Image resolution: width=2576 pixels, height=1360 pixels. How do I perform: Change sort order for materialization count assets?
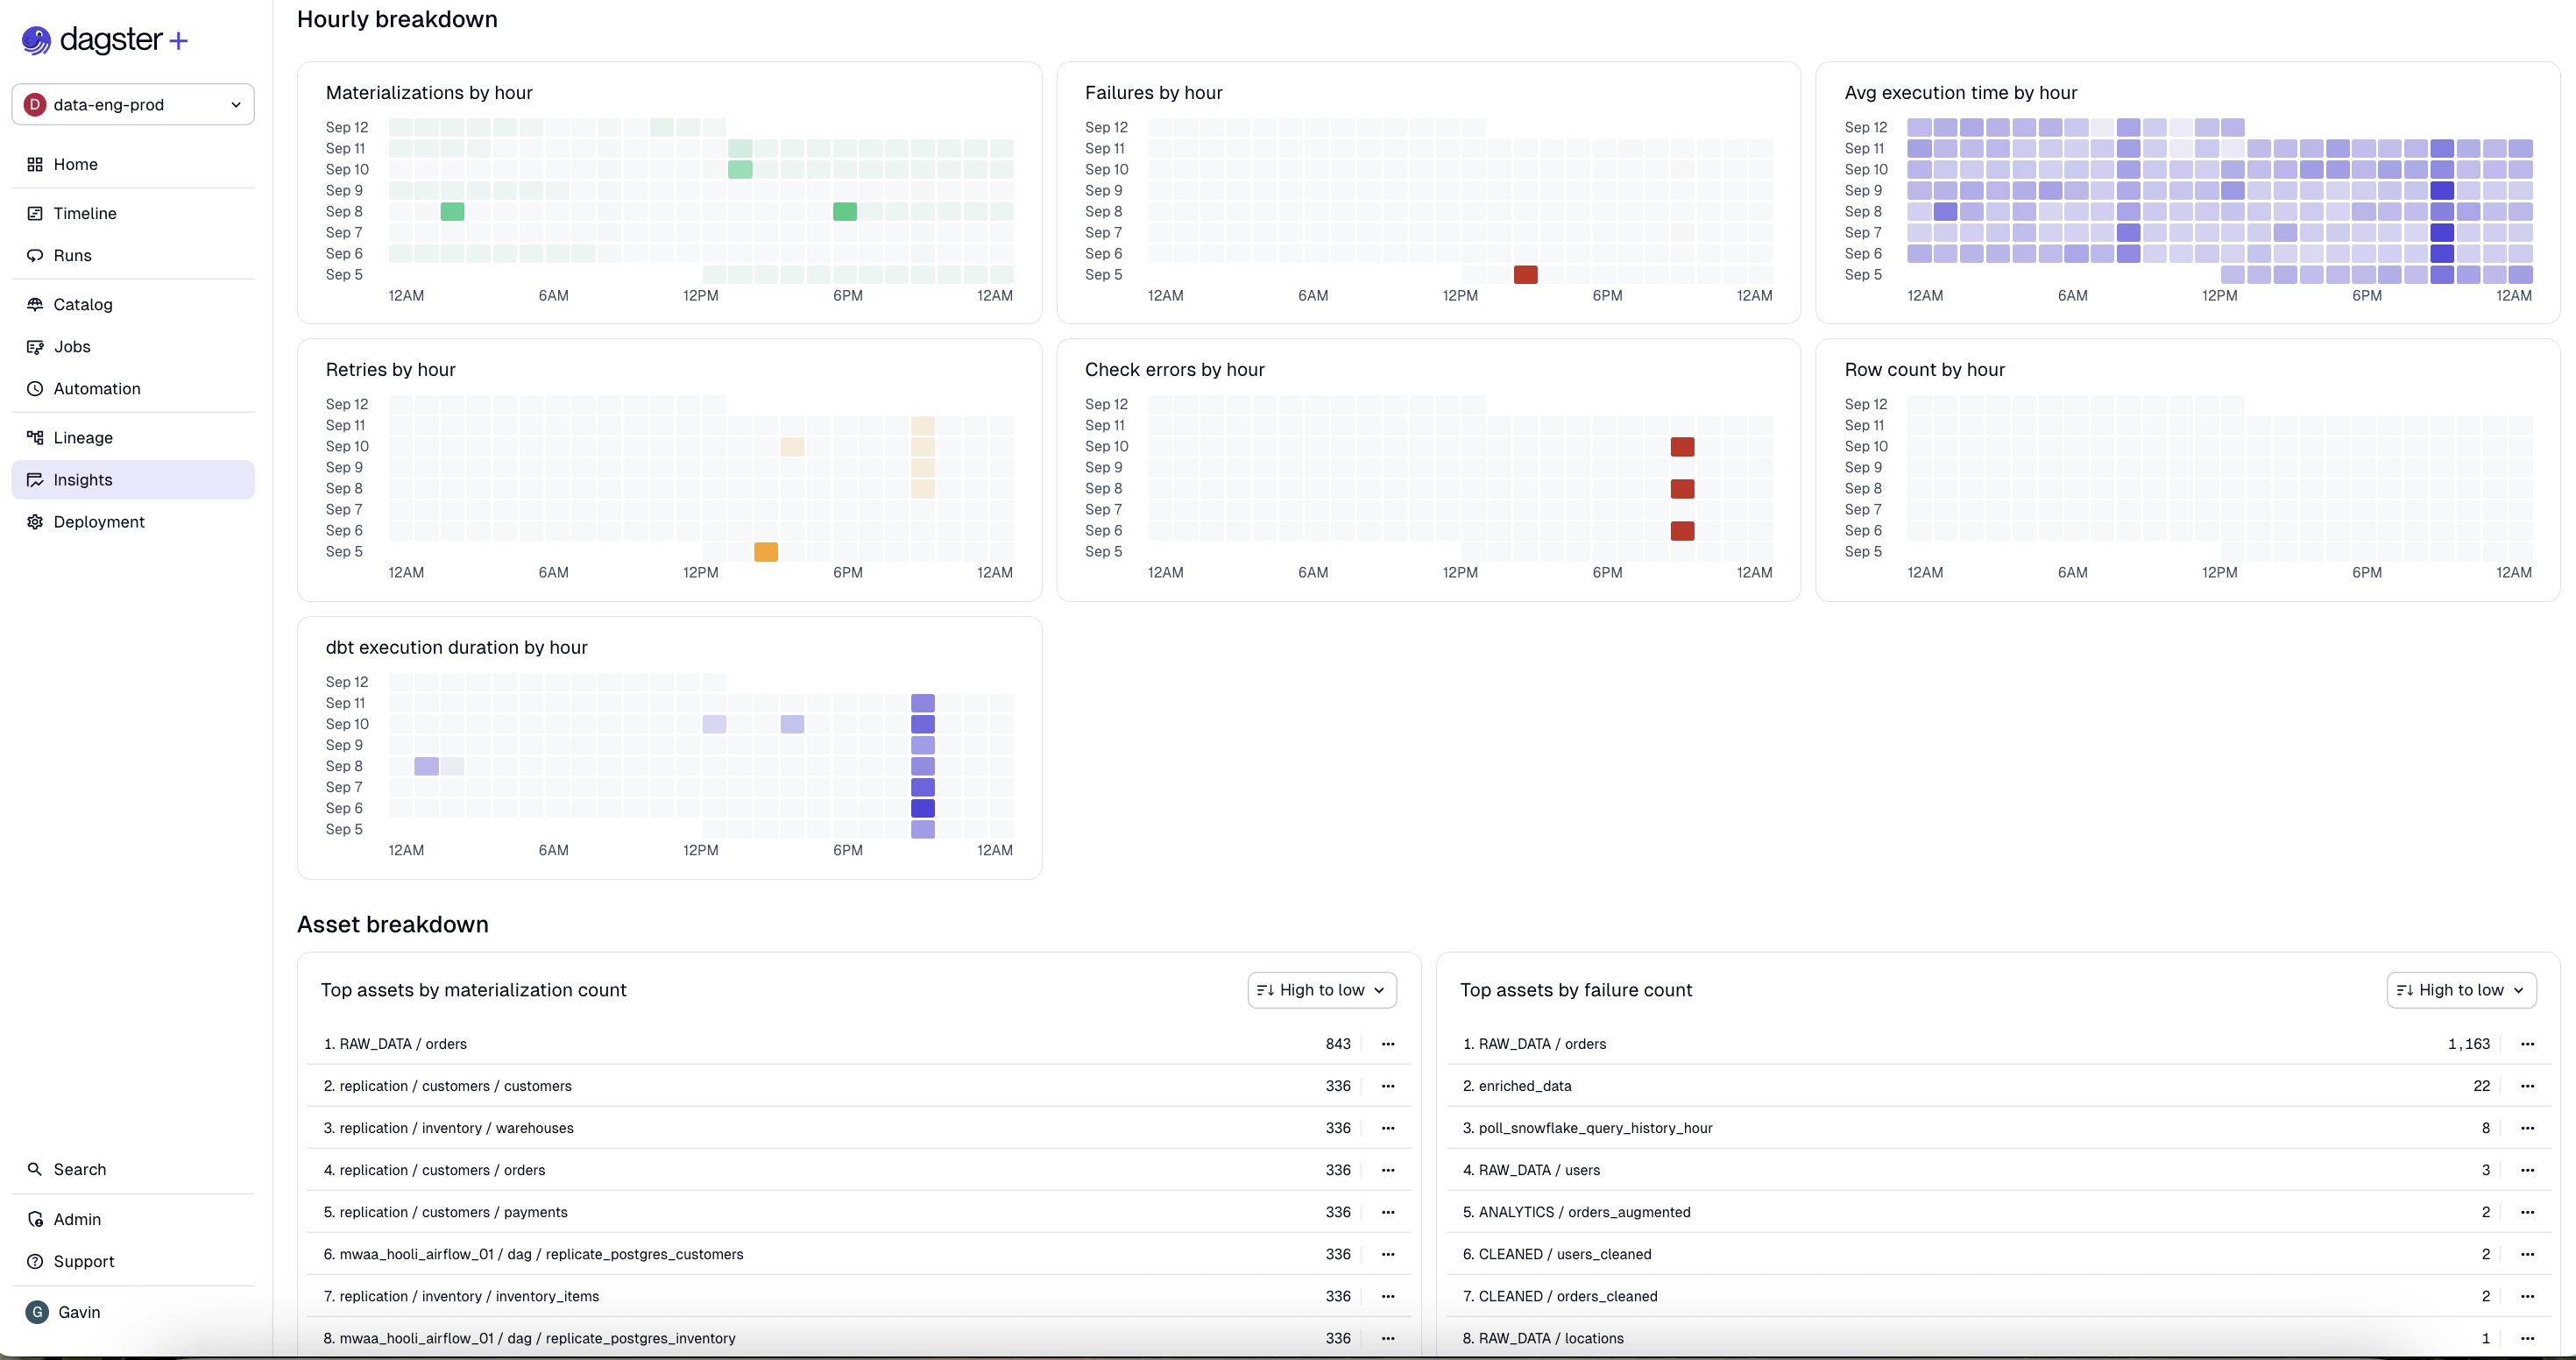coord(1321,989)
